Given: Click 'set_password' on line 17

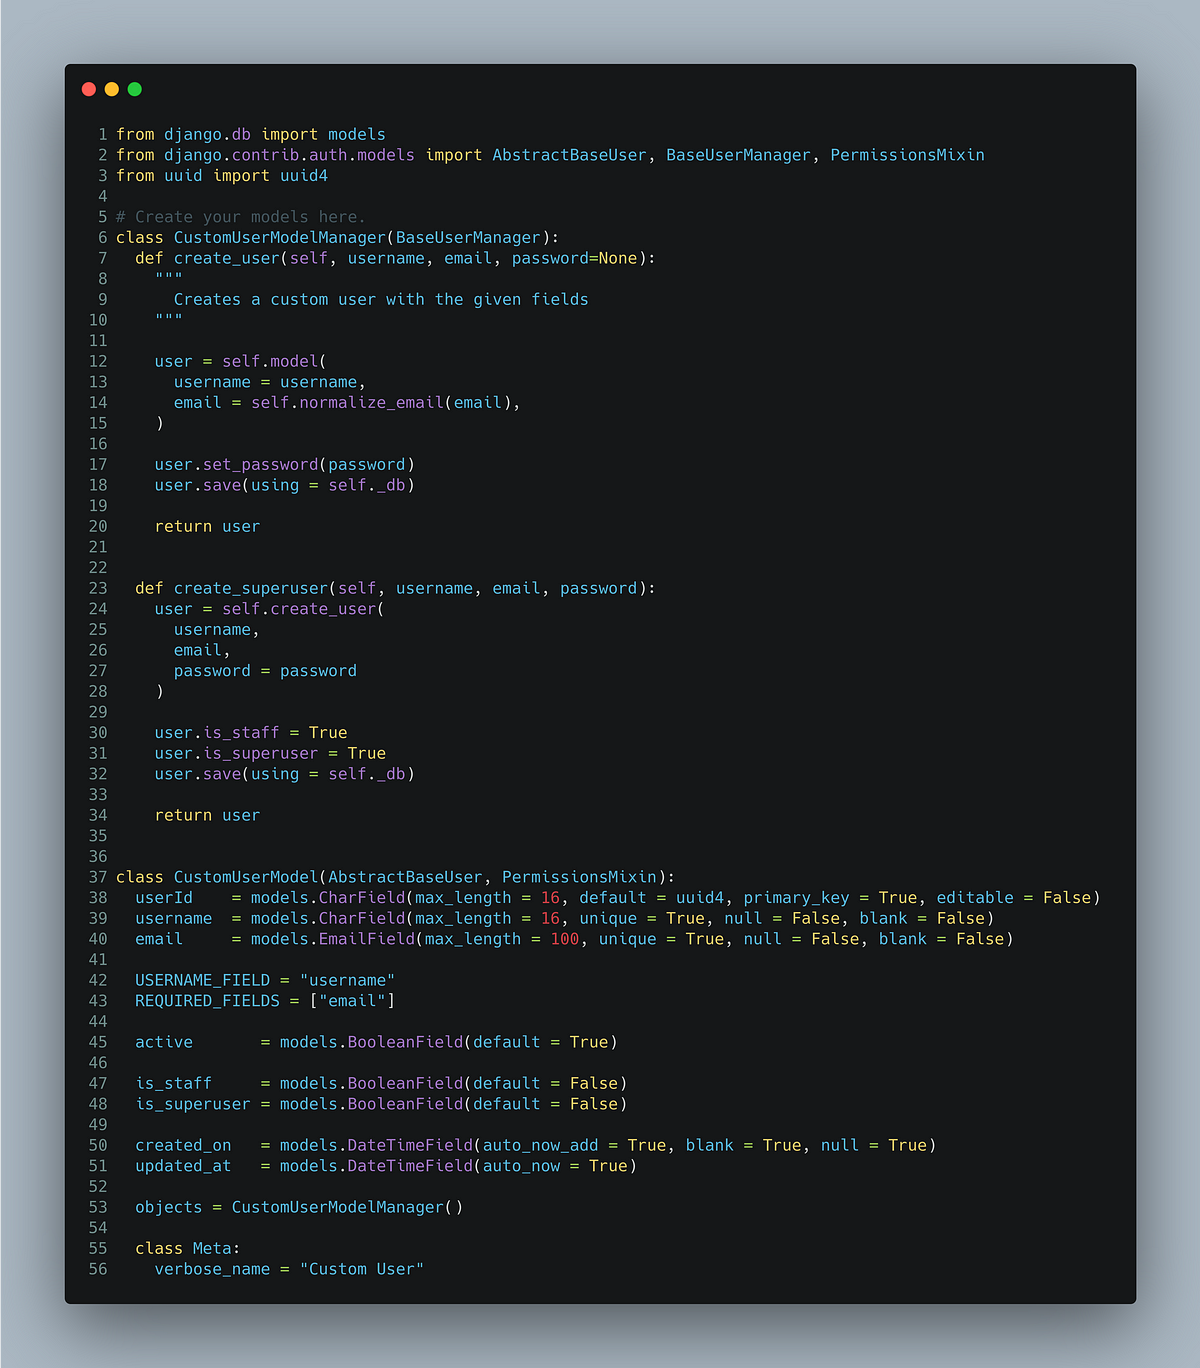Looking at the screenshot, I should pos(261,465).
